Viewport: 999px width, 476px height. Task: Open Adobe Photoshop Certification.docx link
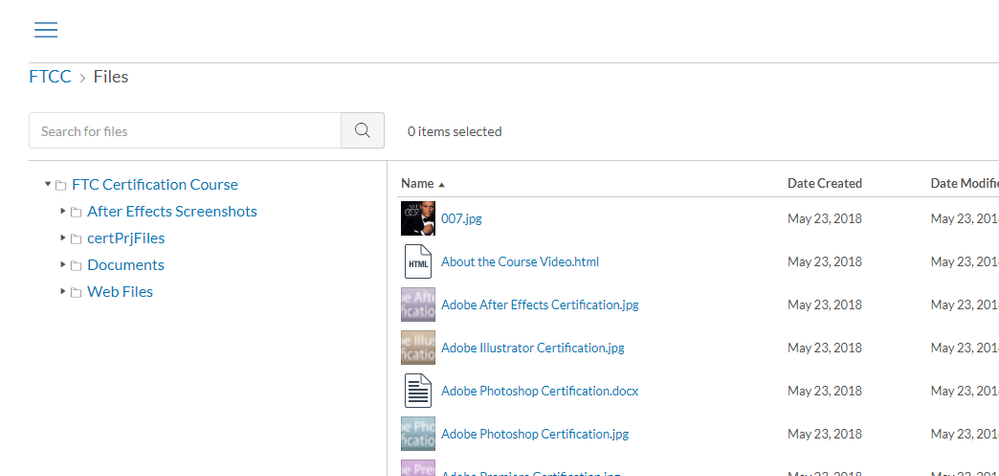pos(539,391)
